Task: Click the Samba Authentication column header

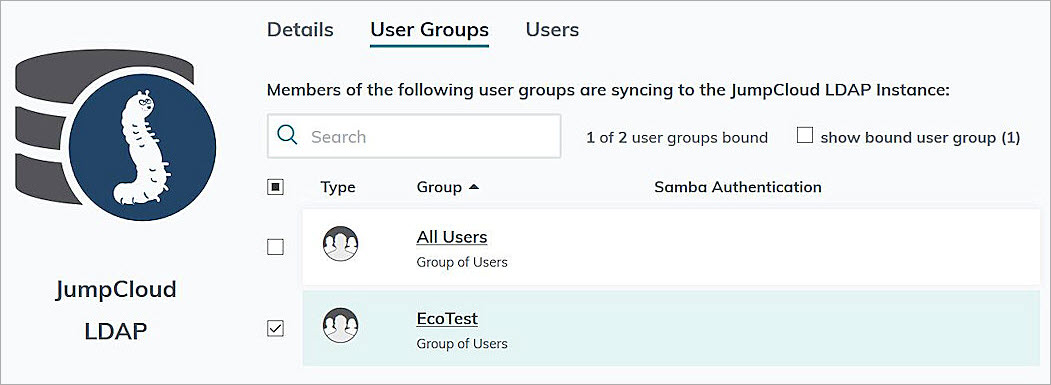Action: pos(737,187)
